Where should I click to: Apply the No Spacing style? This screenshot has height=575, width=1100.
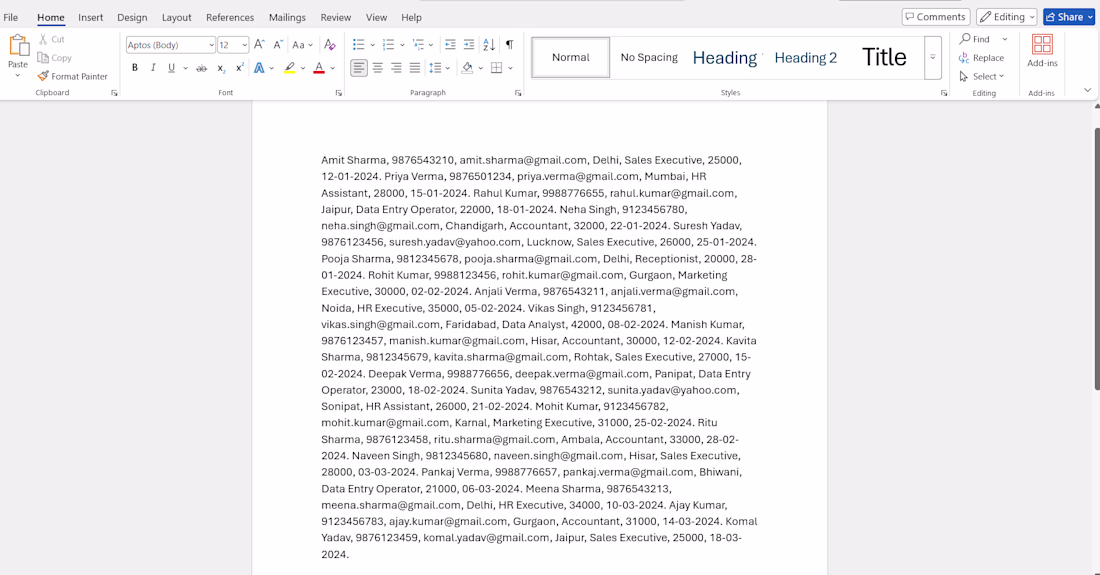click(x=649, y=58)
